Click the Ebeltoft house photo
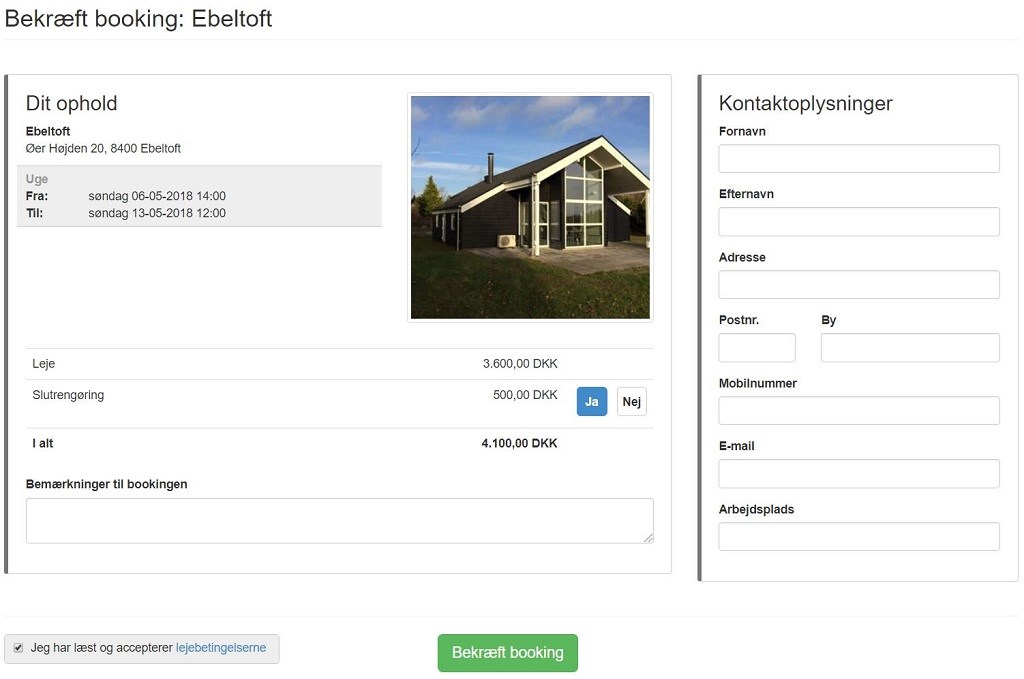This screenshot has width=1024, height=679. [530, 208]
